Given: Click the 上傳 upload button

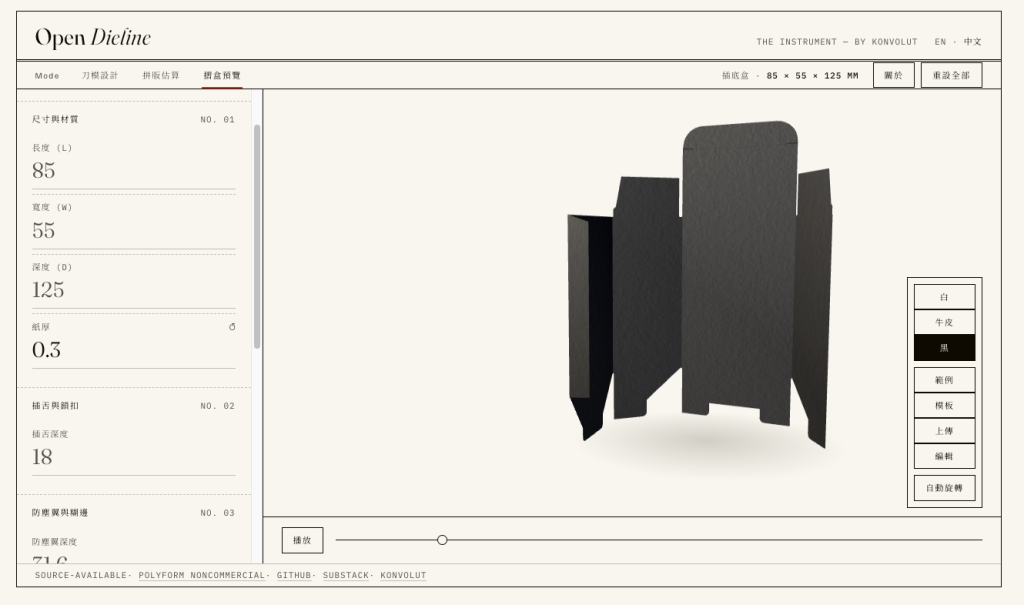Looking at the screenshot, I should pos(944,431).
